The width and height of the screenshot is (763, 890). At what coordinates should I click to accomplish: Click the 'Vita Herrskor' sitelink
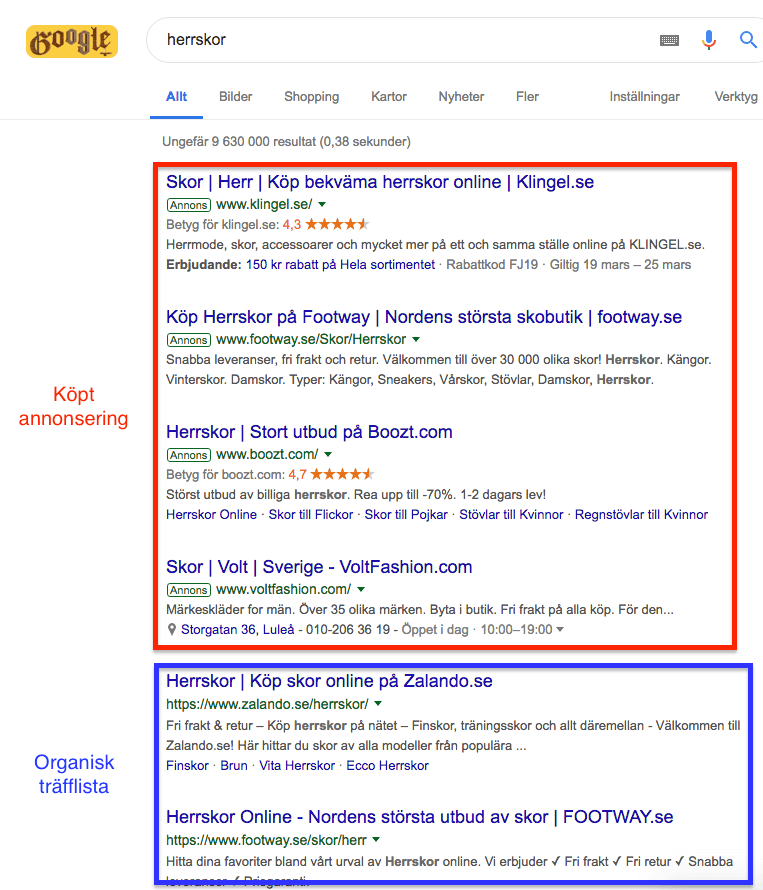(297, 766)
